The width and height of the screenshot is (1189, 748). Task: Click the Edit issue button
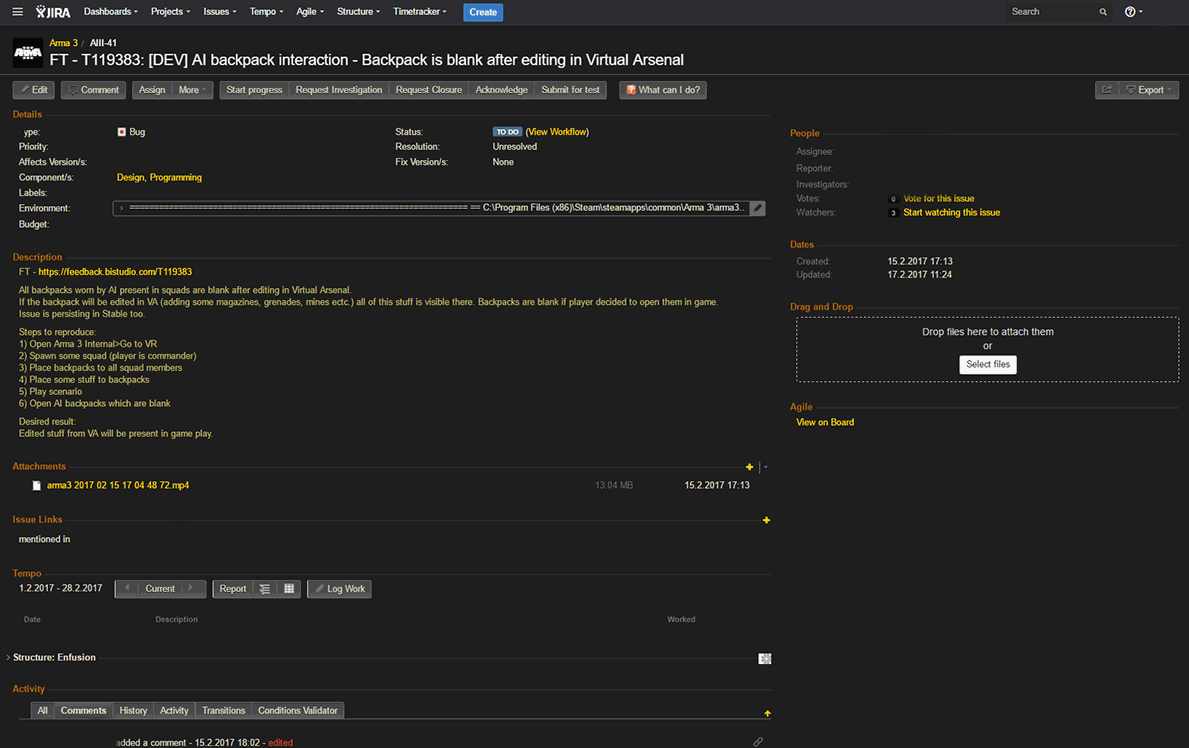click(33, 90)
